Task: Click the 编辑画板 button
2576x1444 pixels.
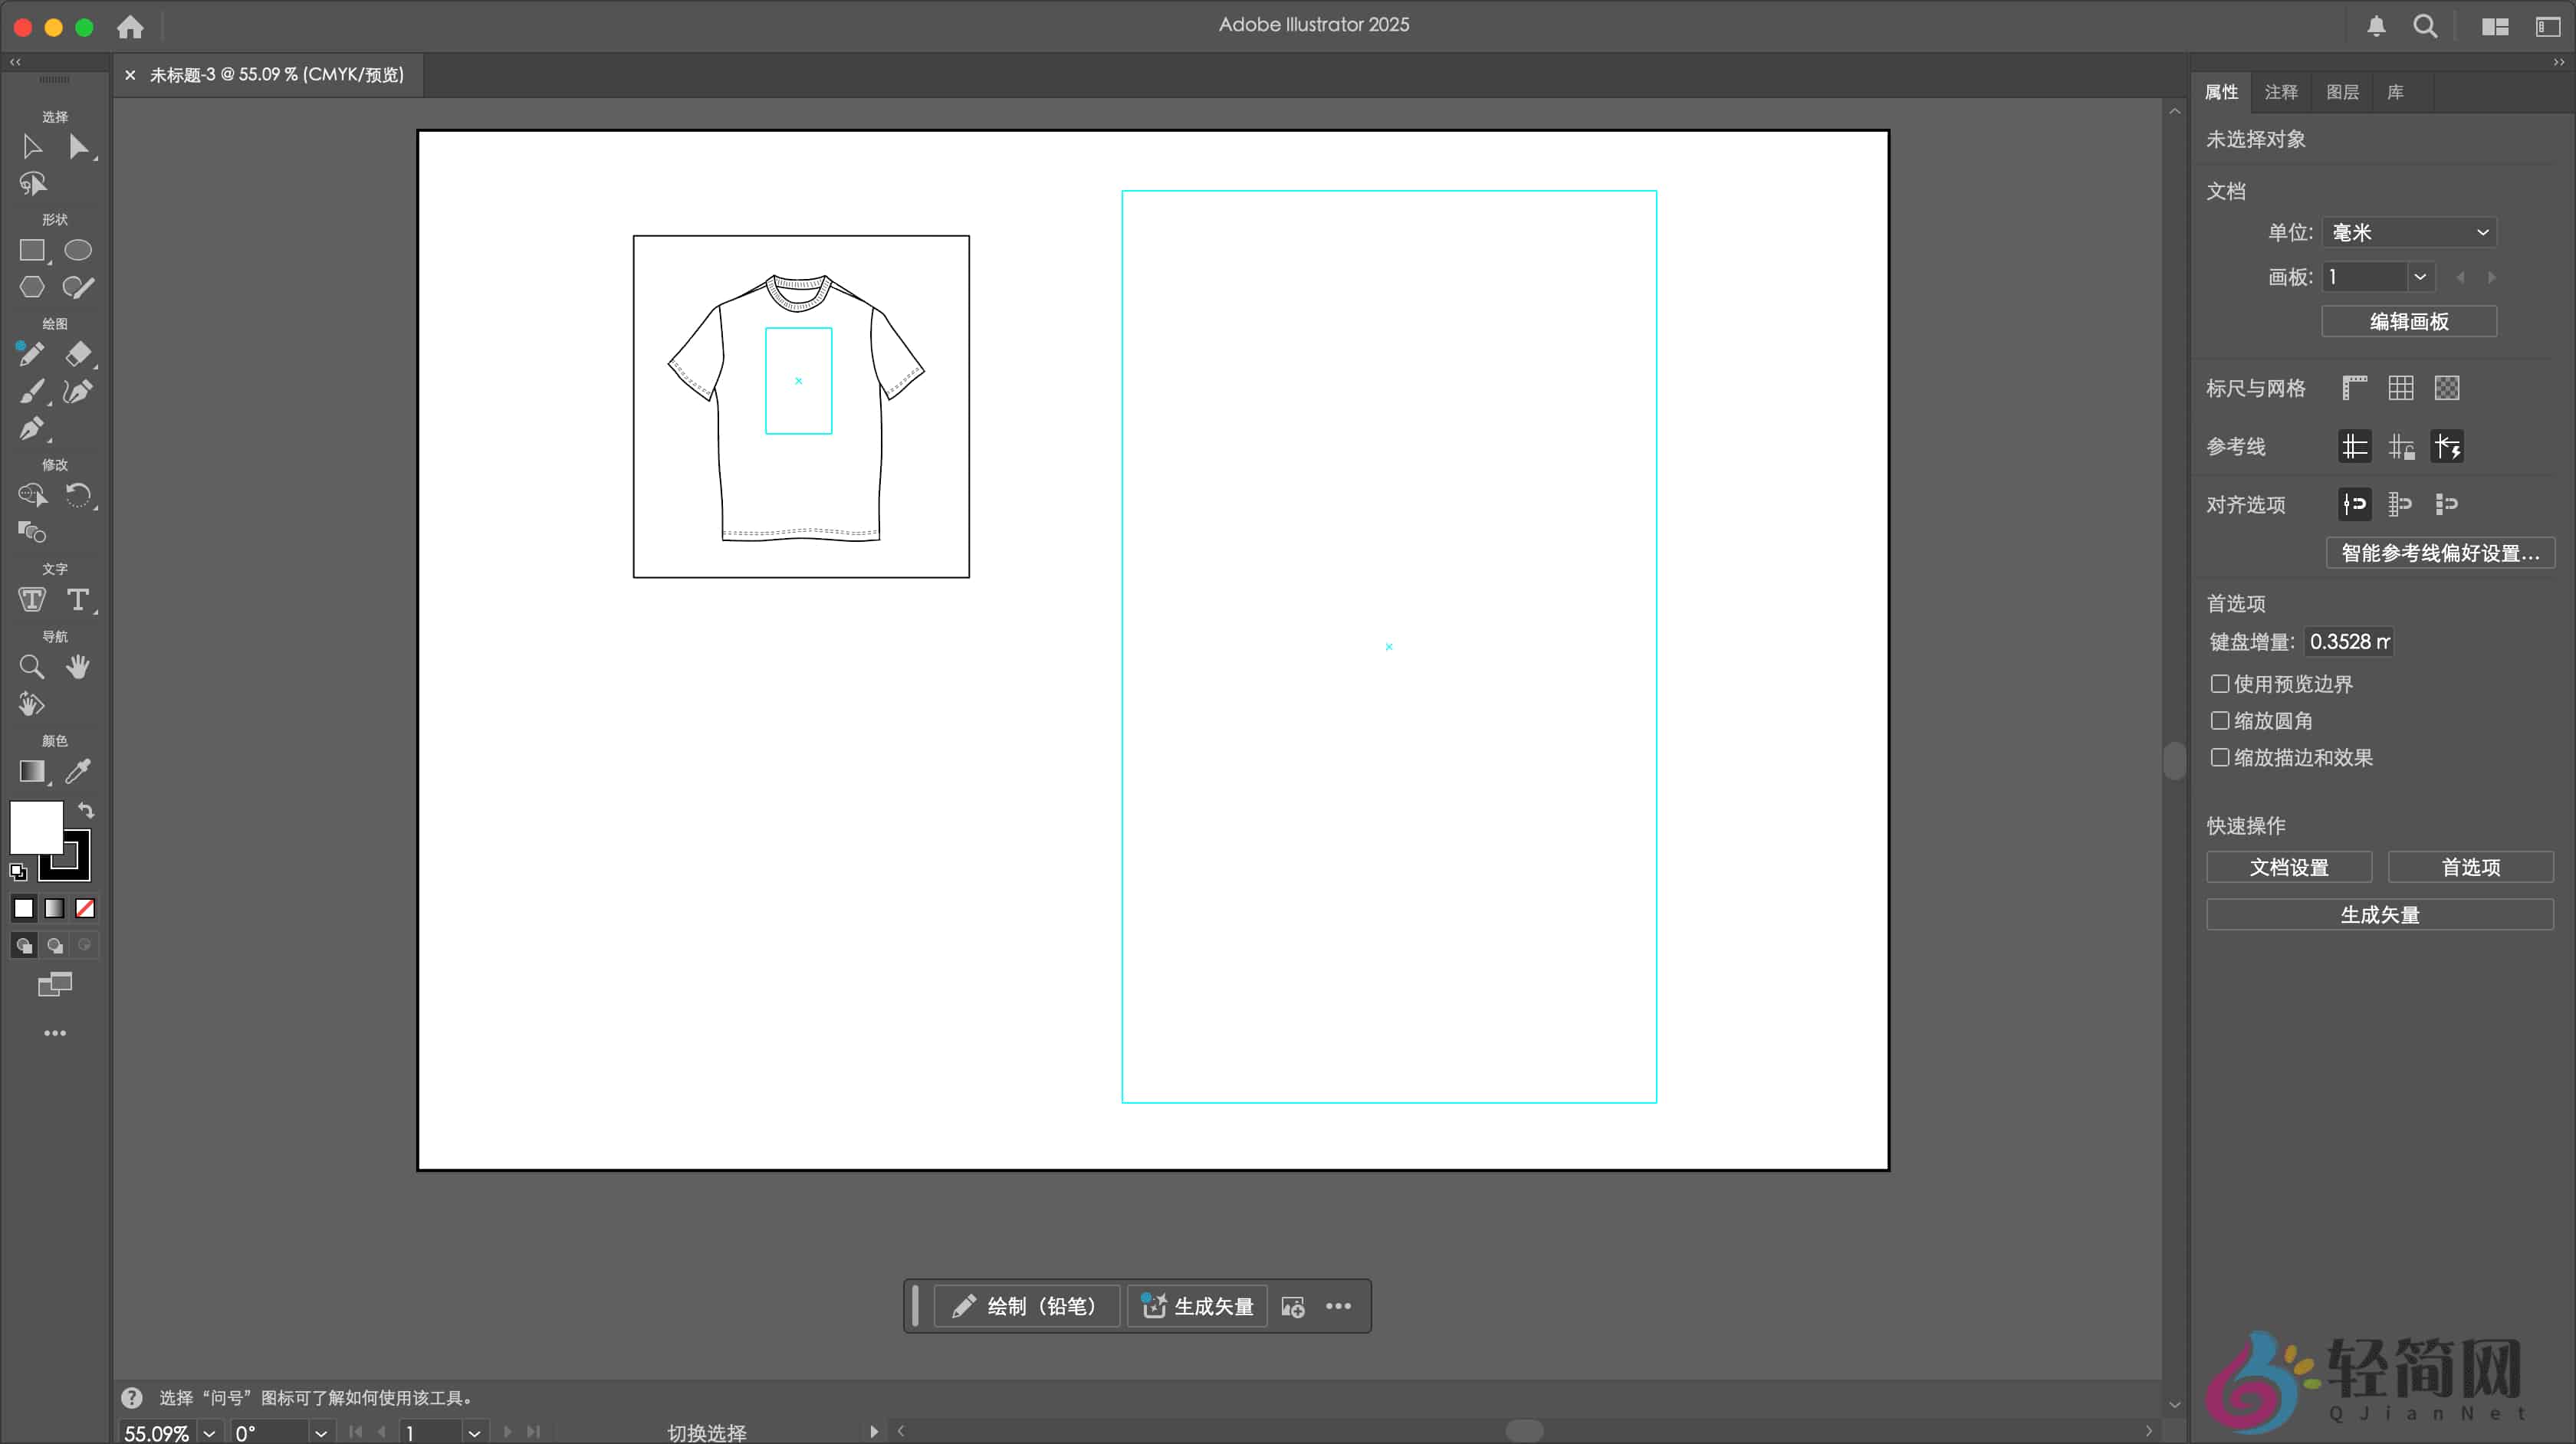Action: [x=2408, y=321]
